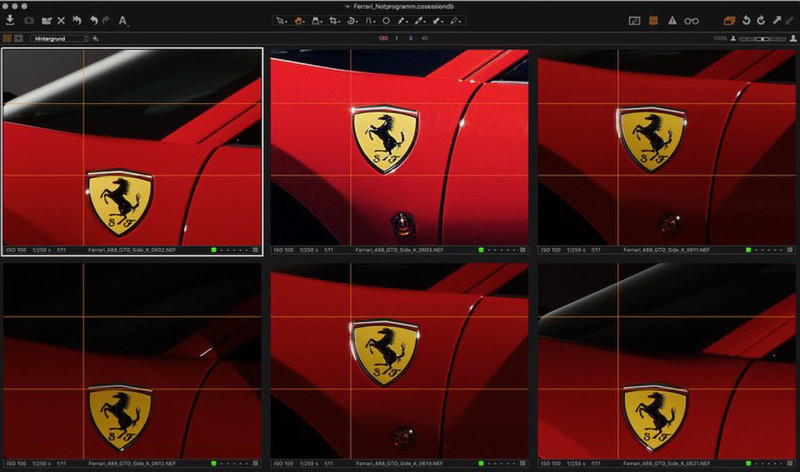The width and height of the screenshot is (800, 472).
Task: Open Select cursor tool dropdown arrow
Action: (x=286, y=22)
